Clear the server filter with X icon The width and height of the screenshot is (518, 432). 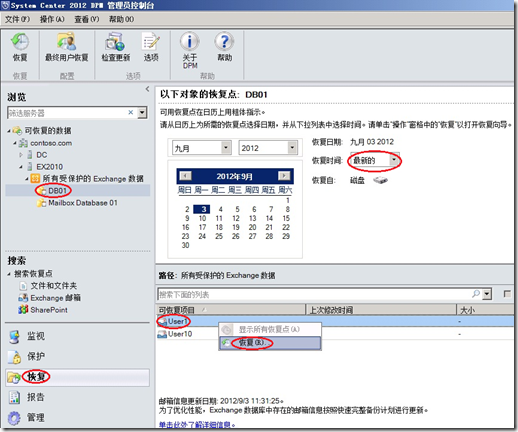[x=131, y=112]
